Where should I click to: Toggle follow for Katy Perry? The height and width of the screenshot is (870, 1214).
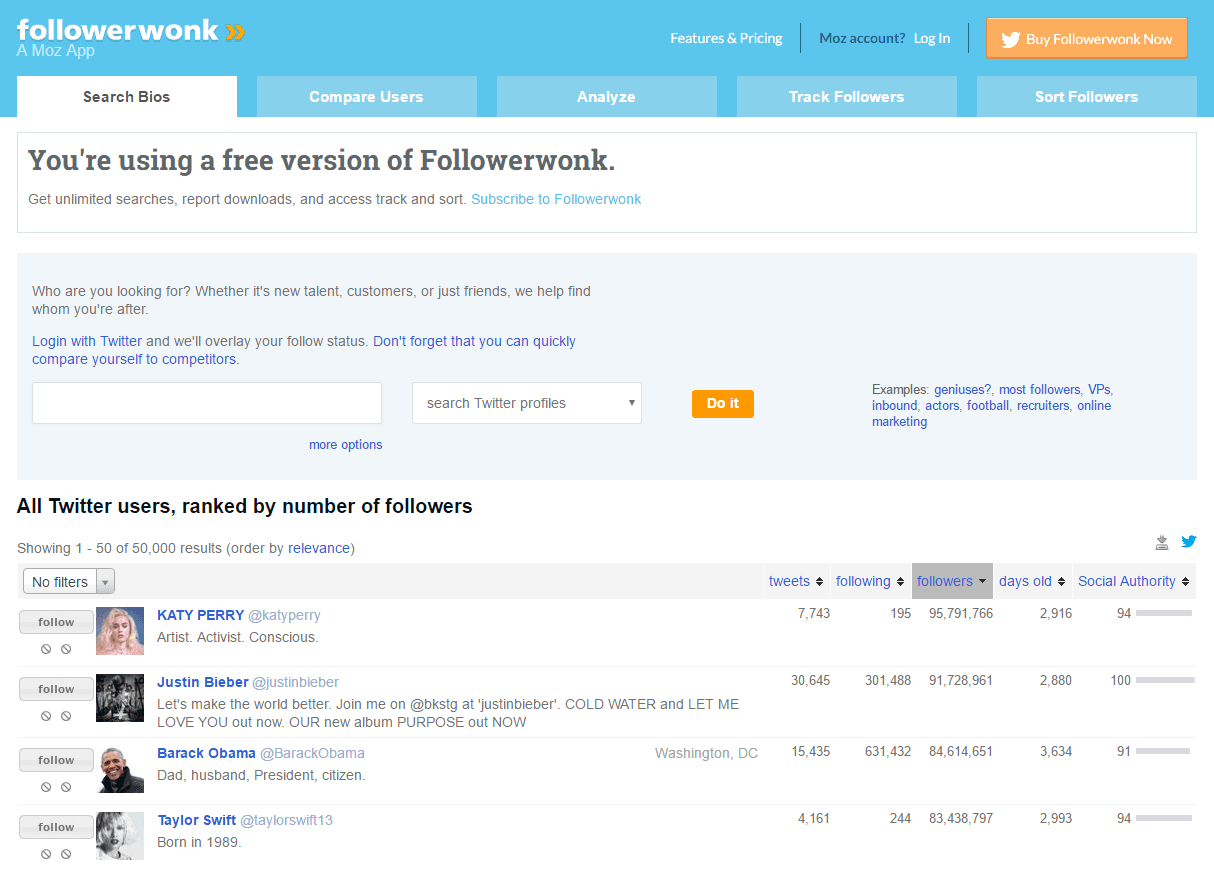point(56,621)
